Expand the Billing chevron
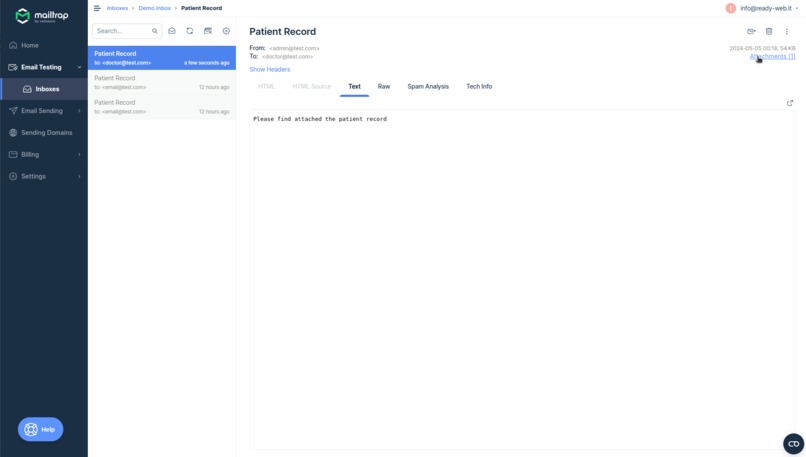The width and height of the screenshot is (806, 457). pyautogui.click(x=79, y=155)
